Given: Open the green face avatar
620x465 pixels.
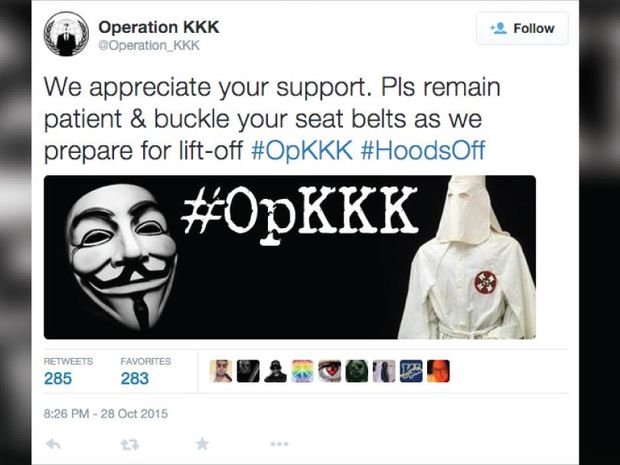Looking at the screenshot, I should pos(357,371).
